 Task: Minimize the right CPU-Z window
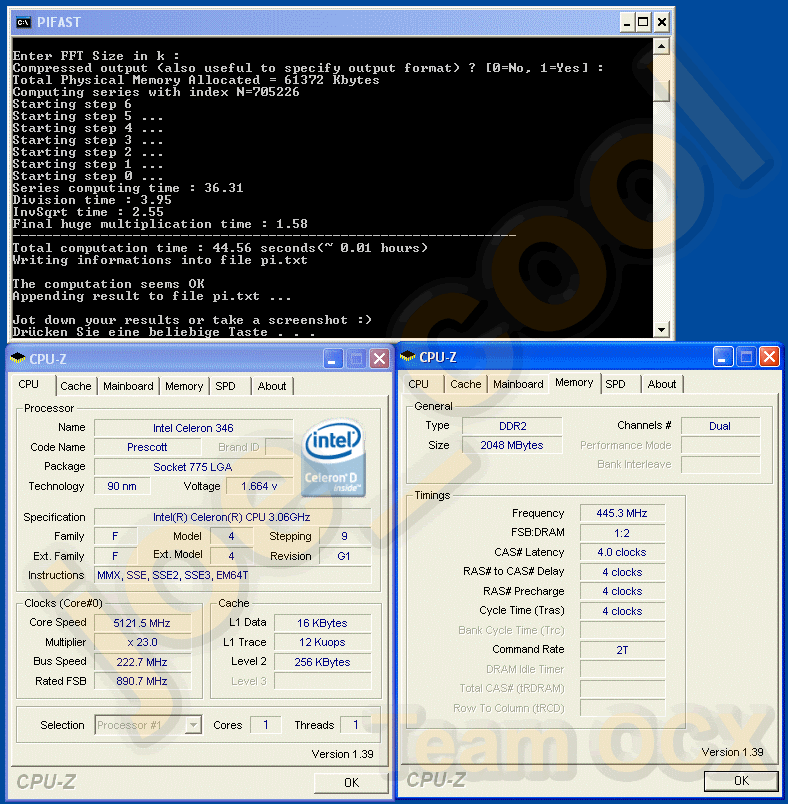722,356
